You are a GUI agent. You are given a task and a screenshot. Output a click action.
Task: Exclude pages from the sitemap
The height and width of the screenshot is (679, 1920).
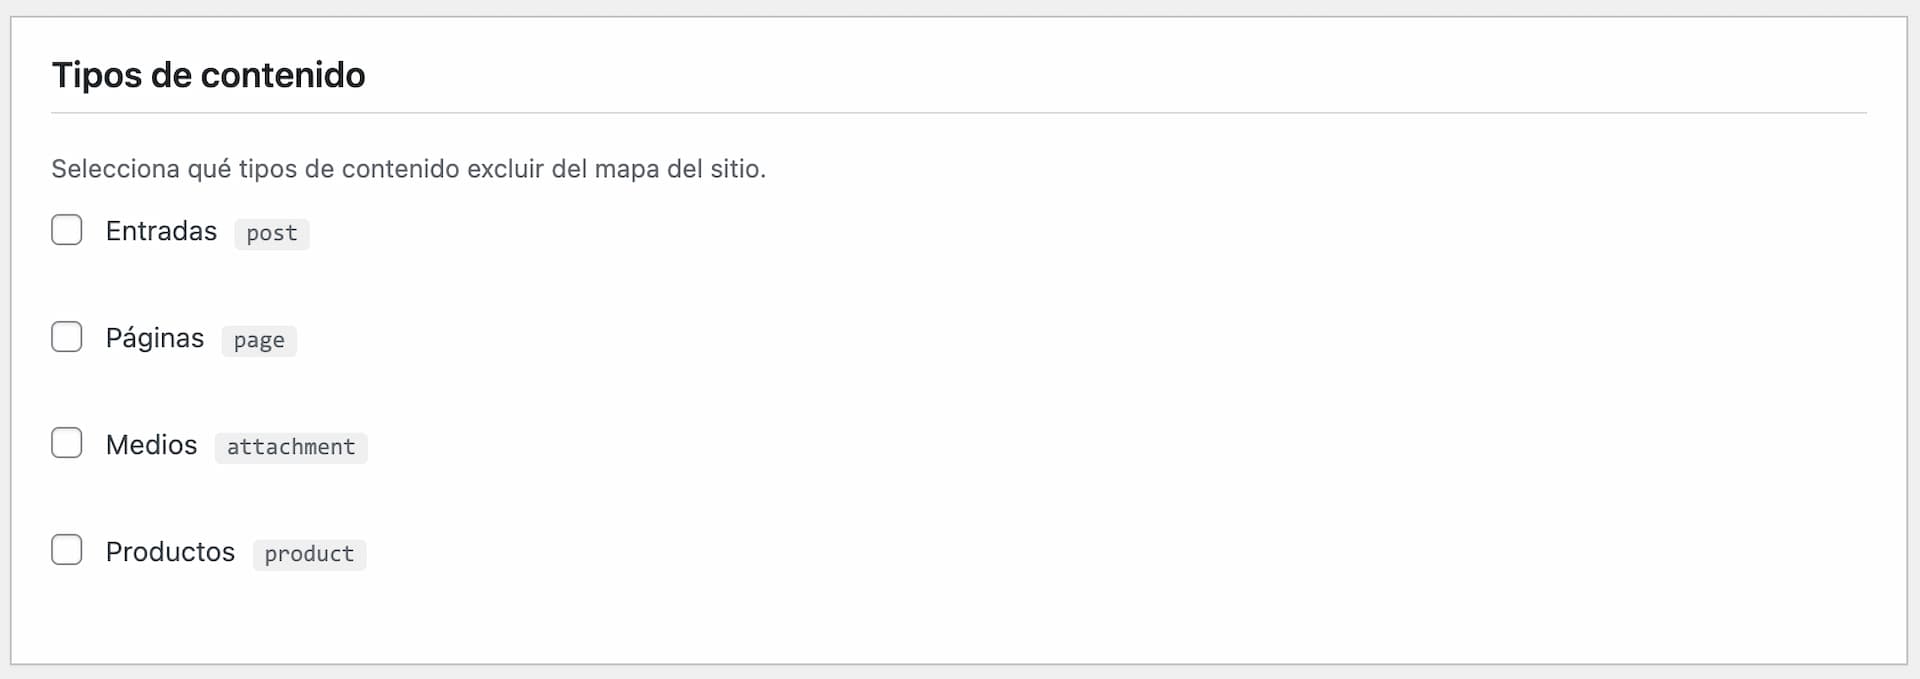click(x=67, y=337)
